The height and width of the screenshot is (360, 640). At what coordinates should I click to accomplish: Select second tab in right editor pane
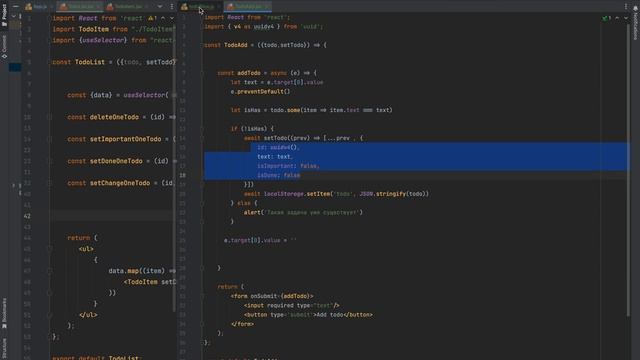click(x=248, y=7)
